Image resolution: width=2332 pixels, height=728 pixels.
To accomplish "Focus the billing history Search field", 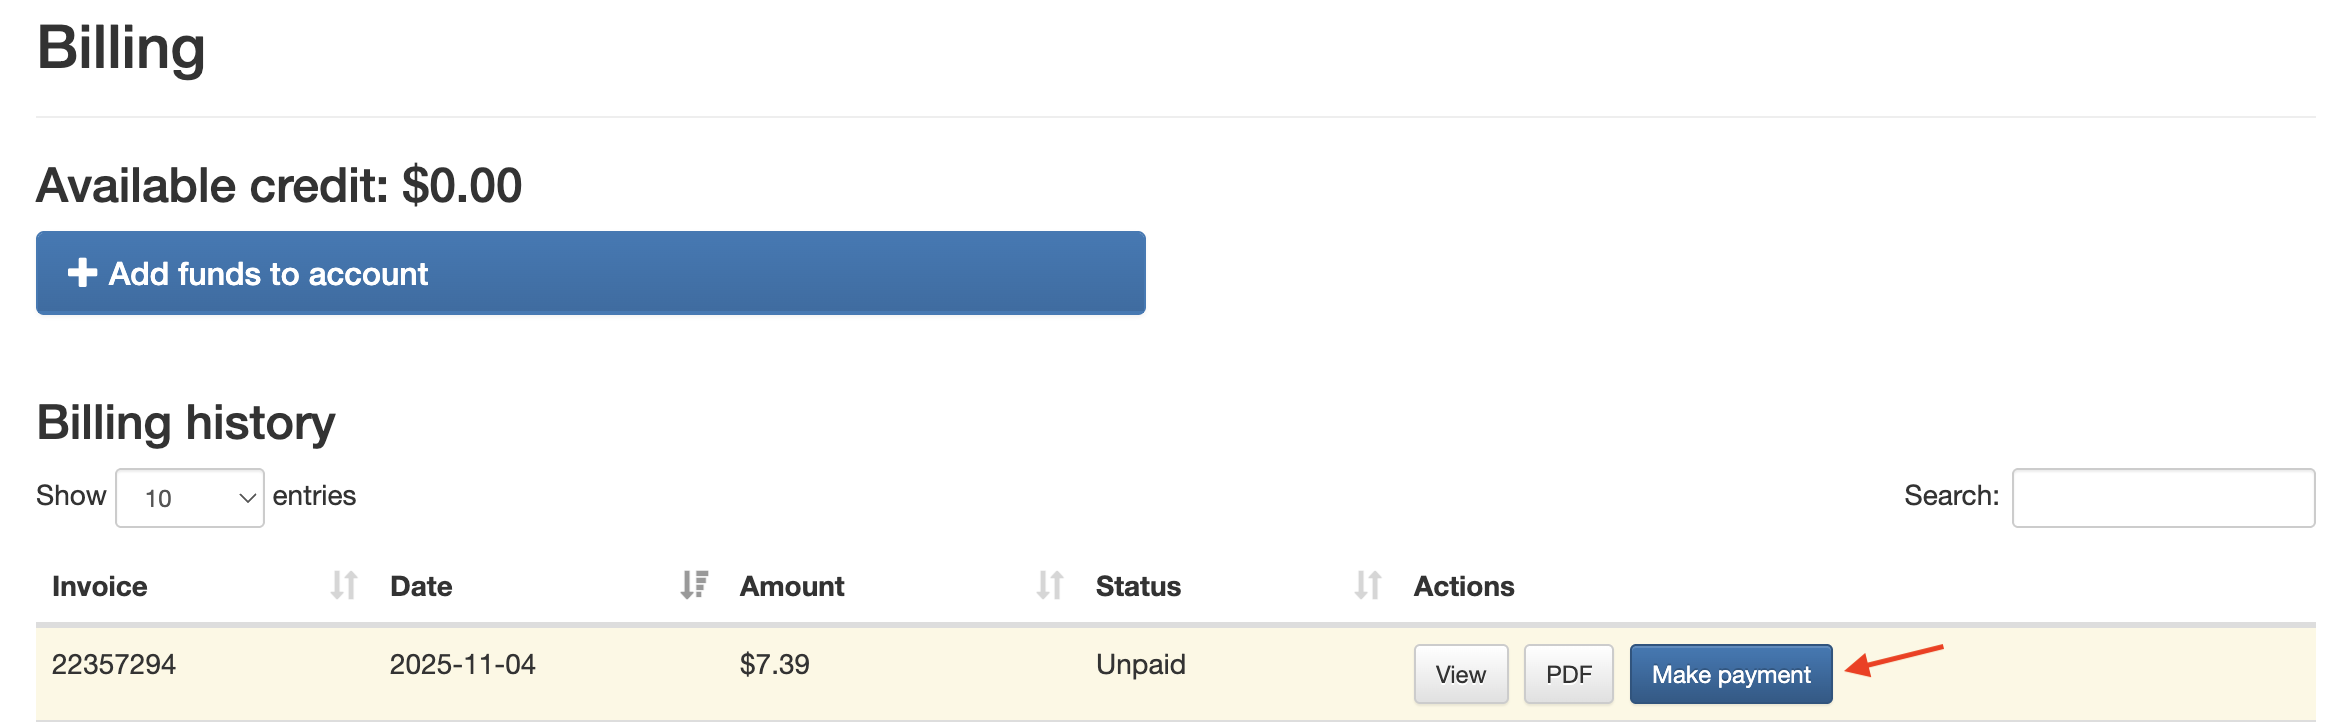I will click(x=2163, y=498).
